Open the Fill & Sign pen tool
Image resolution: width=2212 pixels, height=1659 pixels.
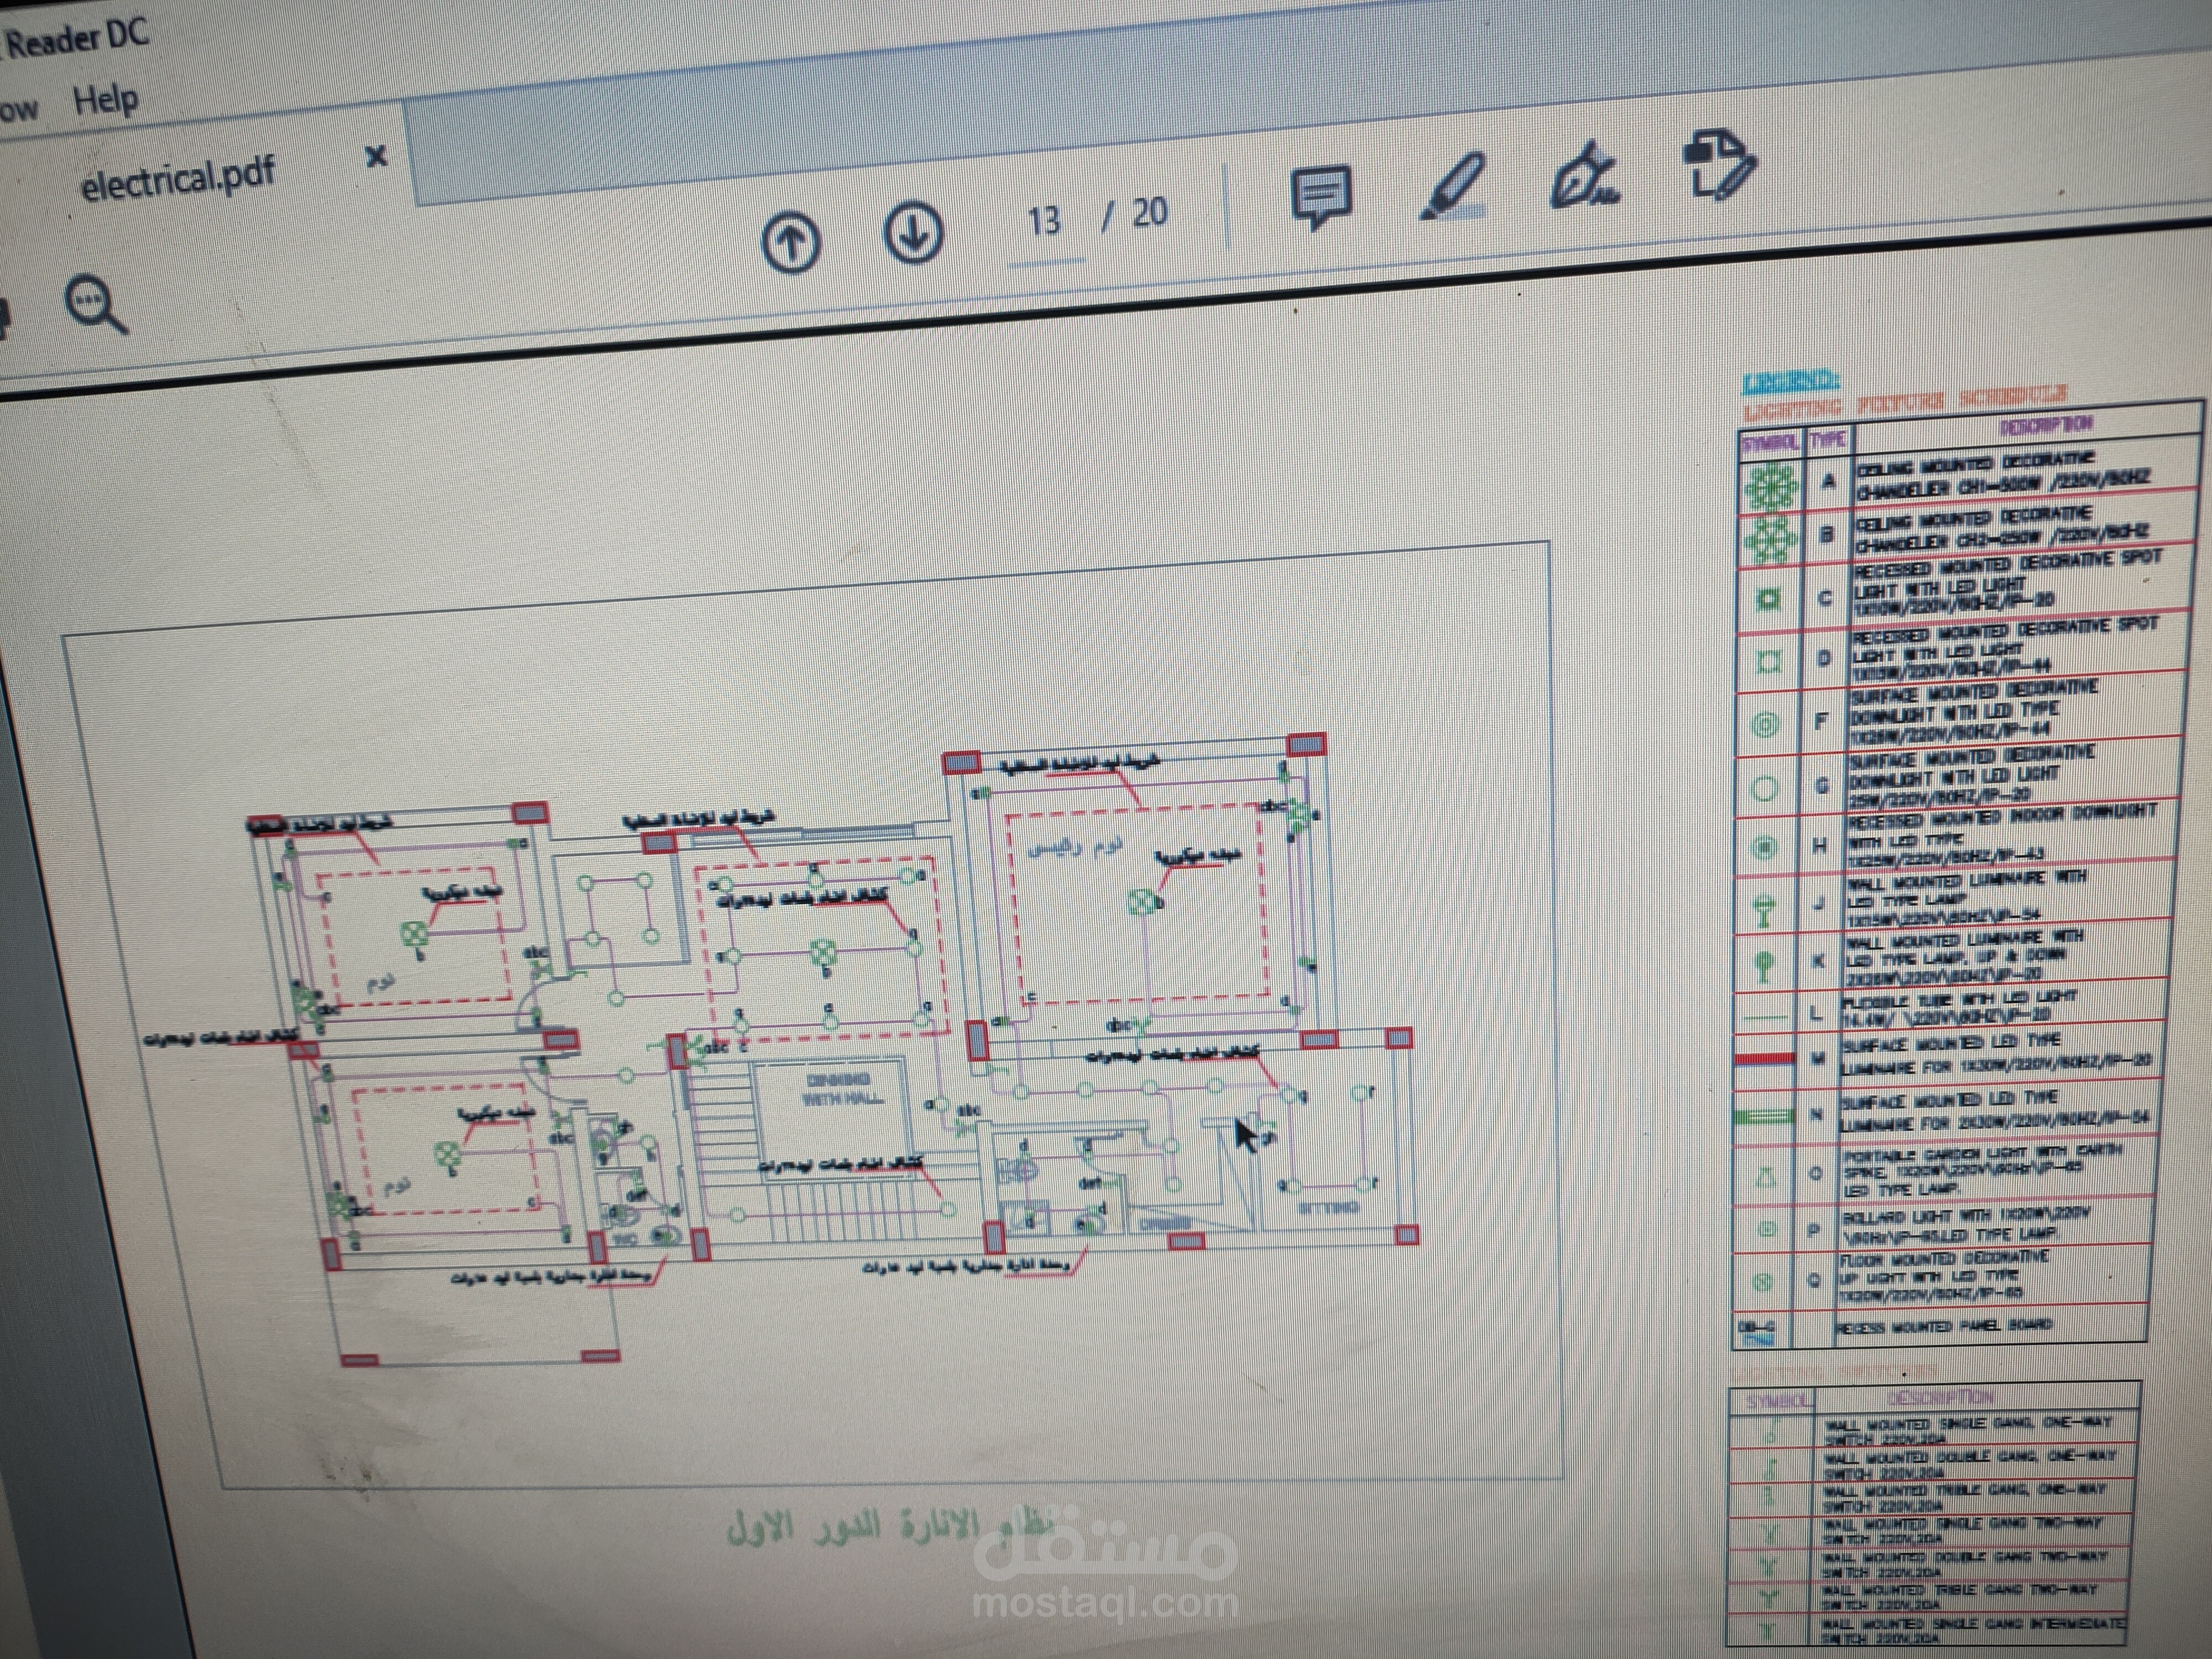1584,176
